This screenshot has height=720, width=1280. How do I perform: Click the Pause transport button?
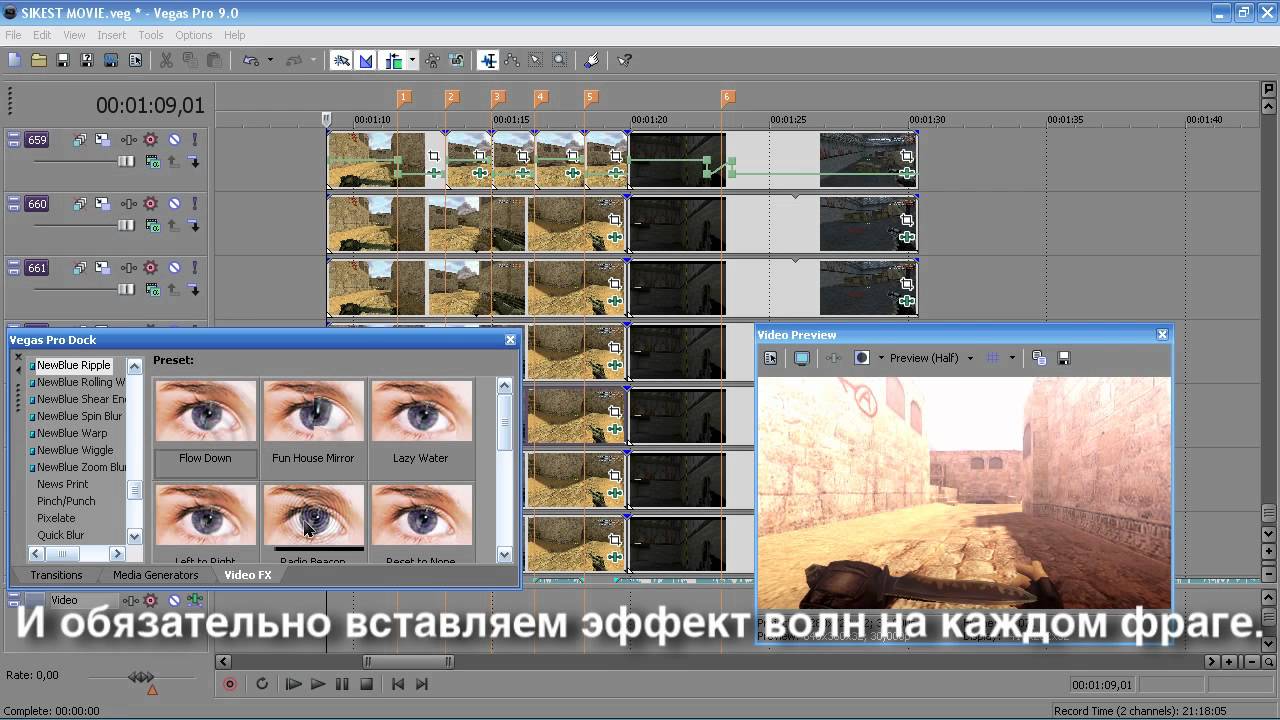[x=342, y=684]
